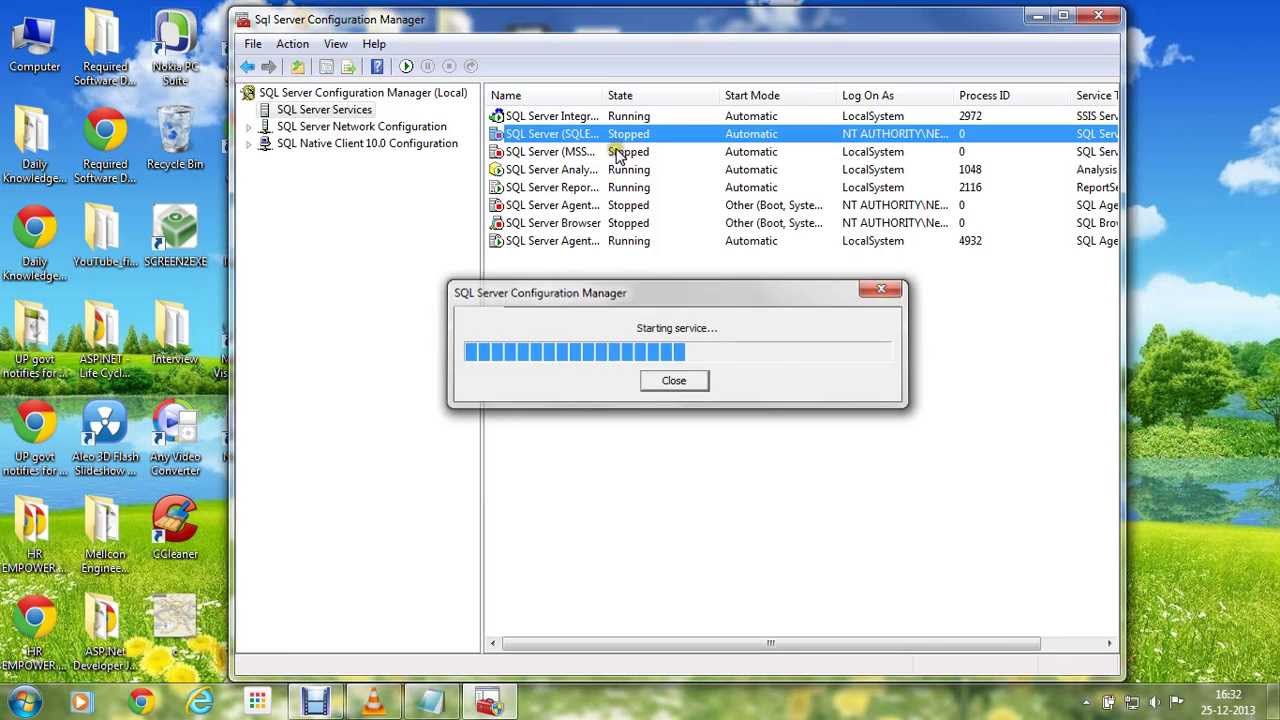Click the horizontal scrollbar thumb in services list
Image resolution: width=1280 pixels, height=720 pixels.
pyautogui.click(x=771, y=644)
